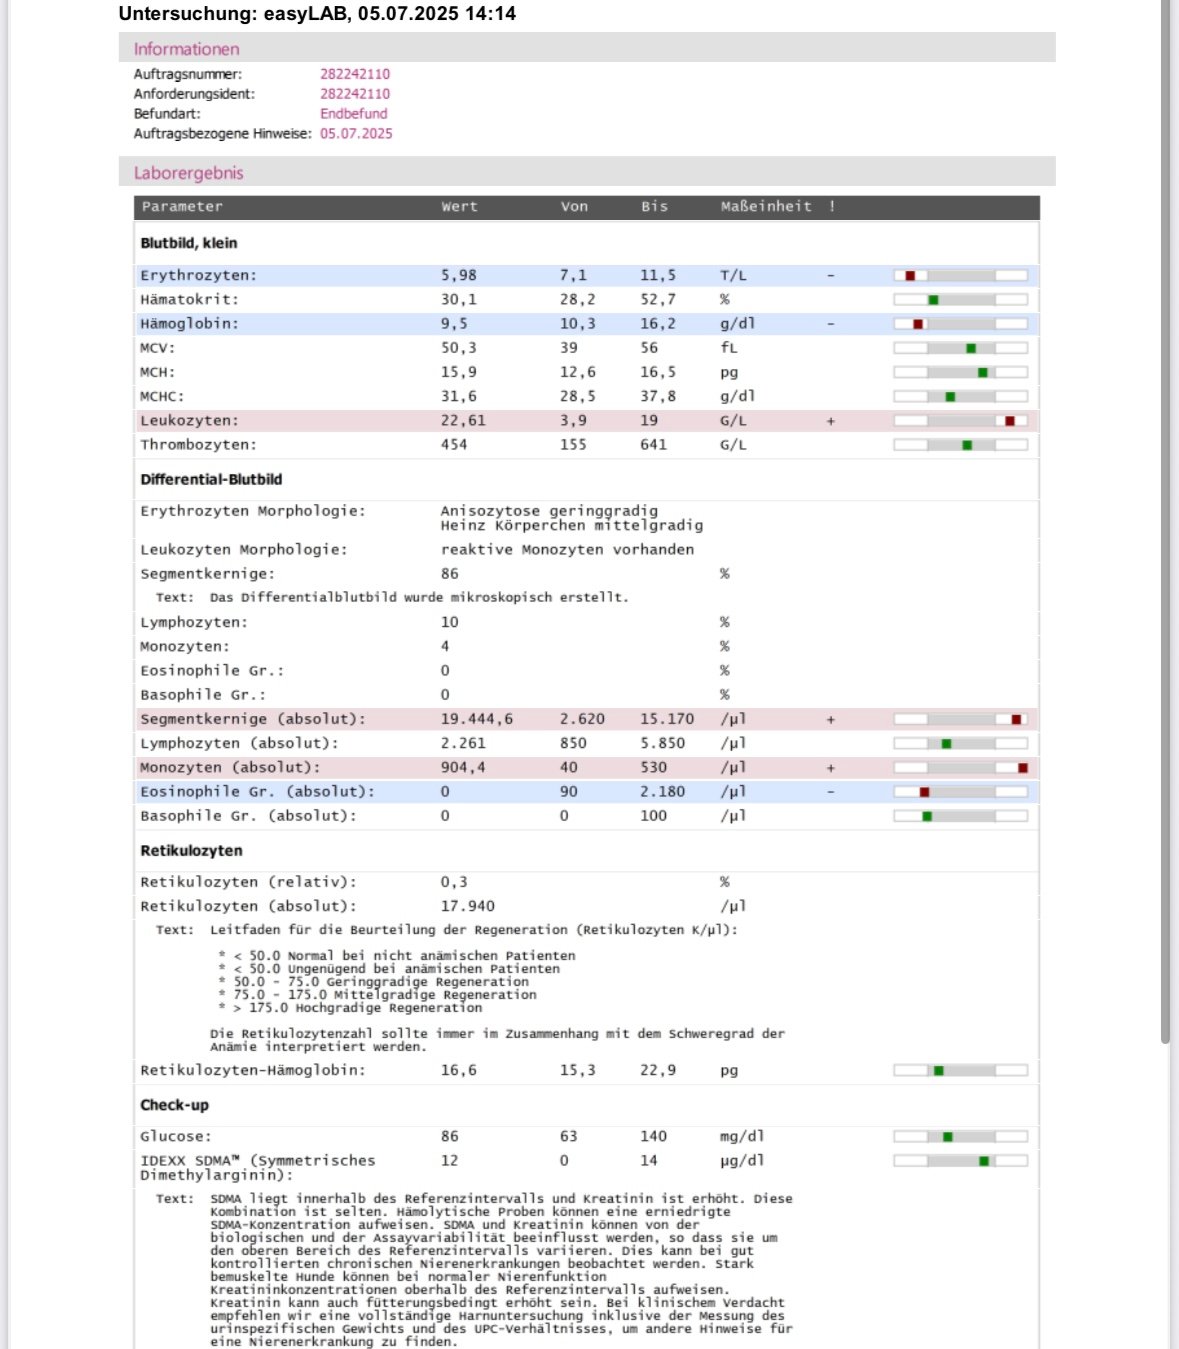This screenshot has width=1179, height=1349.
Task: Click the Monozyten absolute value '904,4'
Action: 464,768
